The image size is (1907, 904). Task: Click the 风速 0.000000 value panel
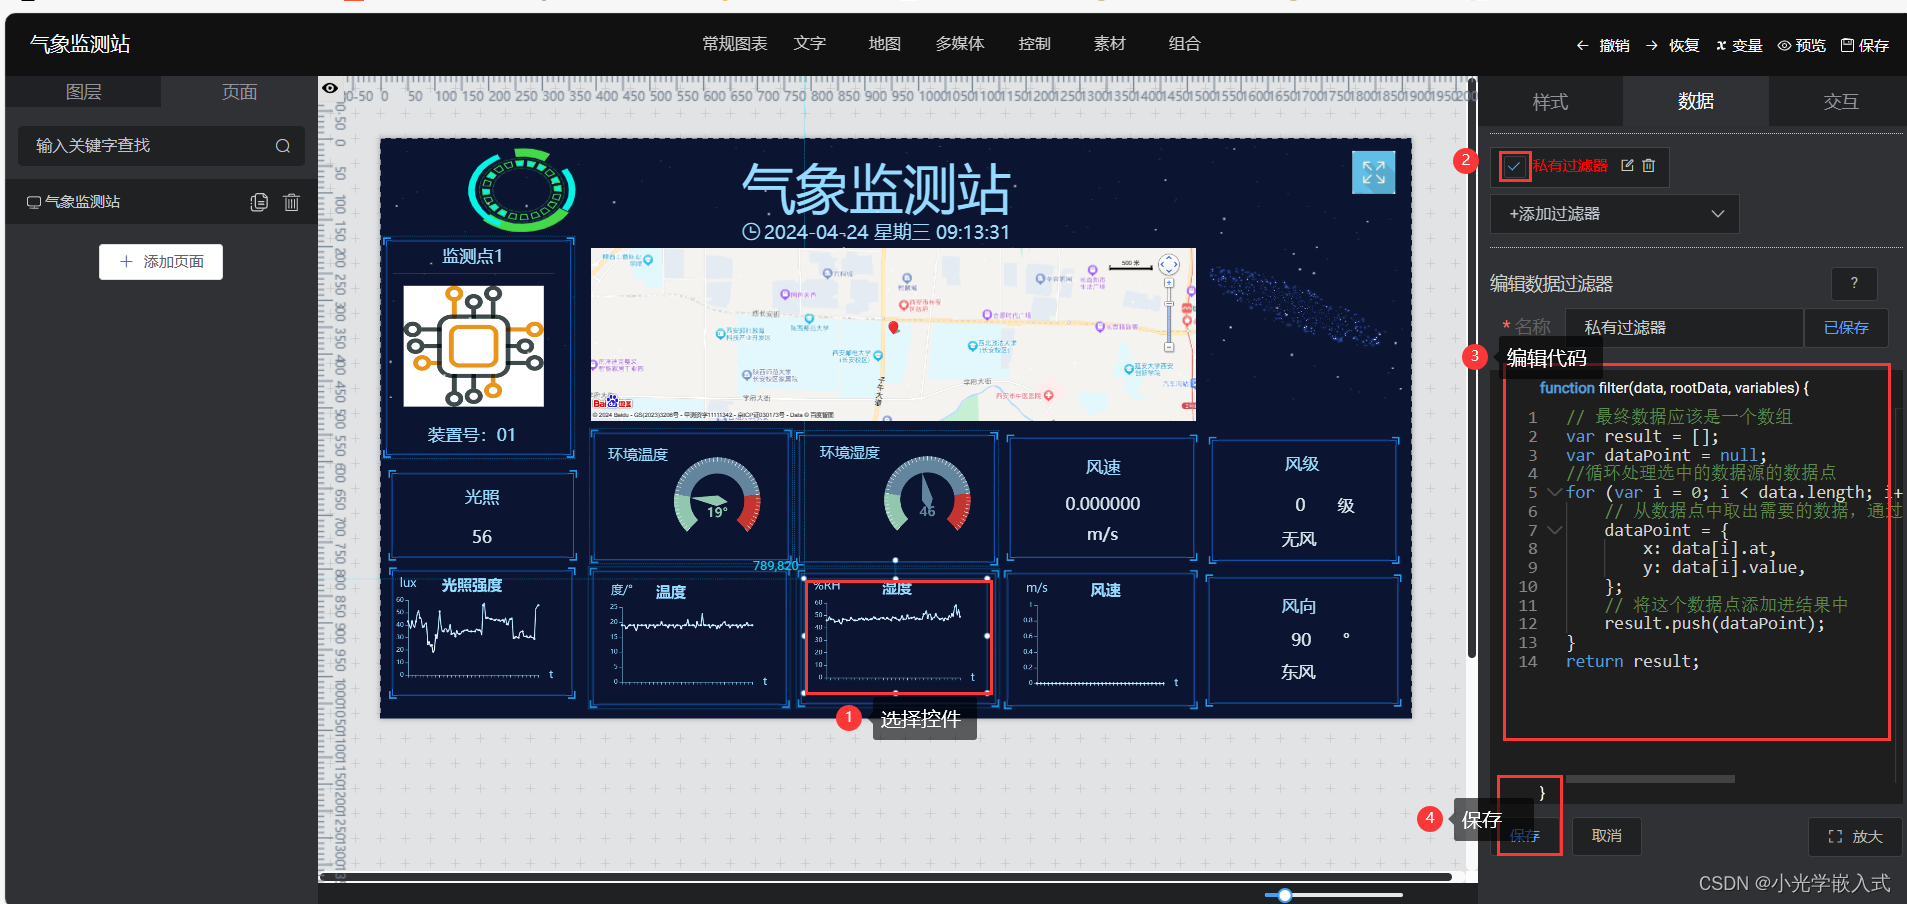click(x=1102, y=498)
